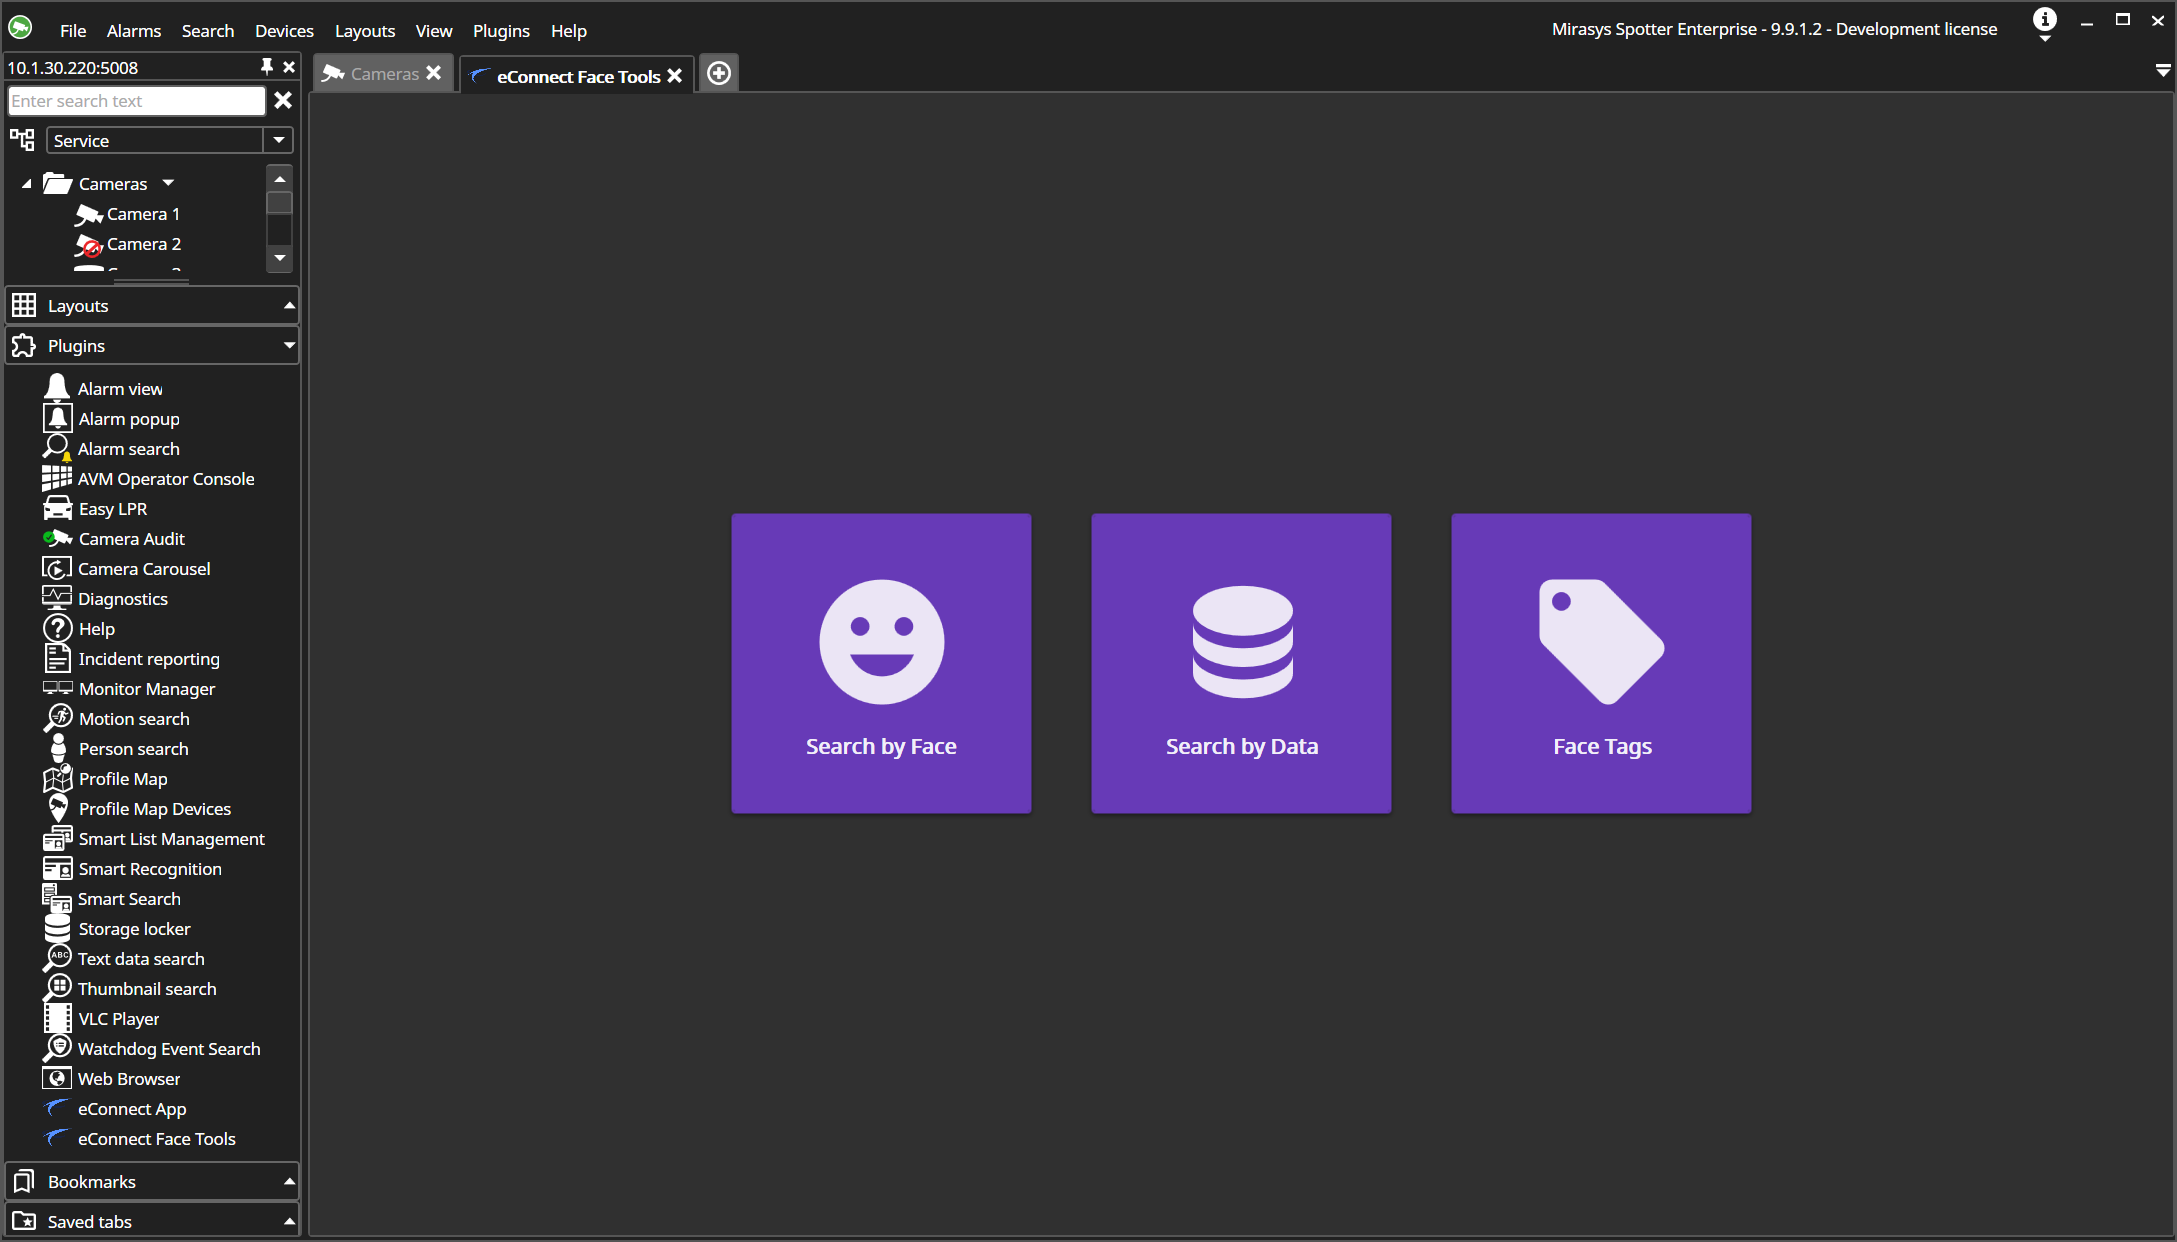Launch the Person search icon
Image resolution: width=2177 pixels, height=1242 pixels.
click(57, 748)
